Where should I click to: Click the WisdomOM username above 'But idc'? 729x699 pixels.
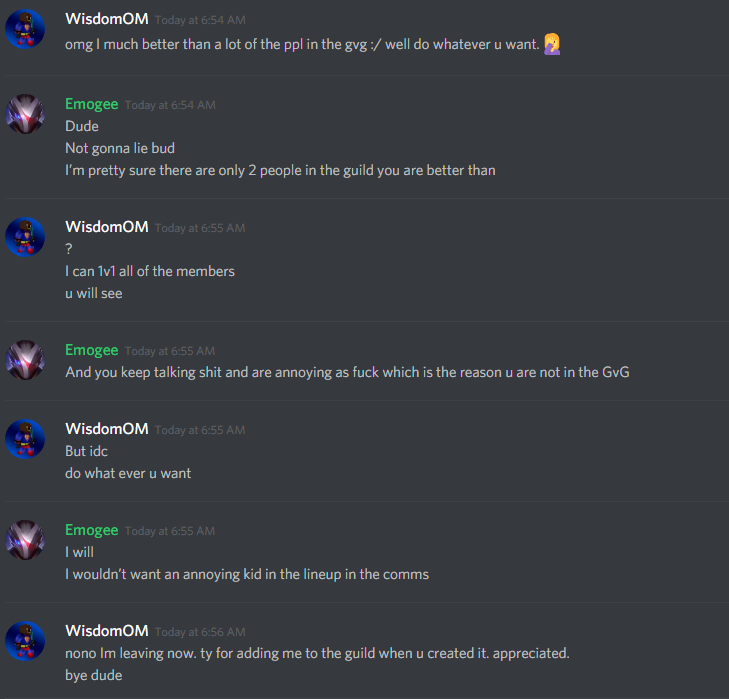pos(107,429)
